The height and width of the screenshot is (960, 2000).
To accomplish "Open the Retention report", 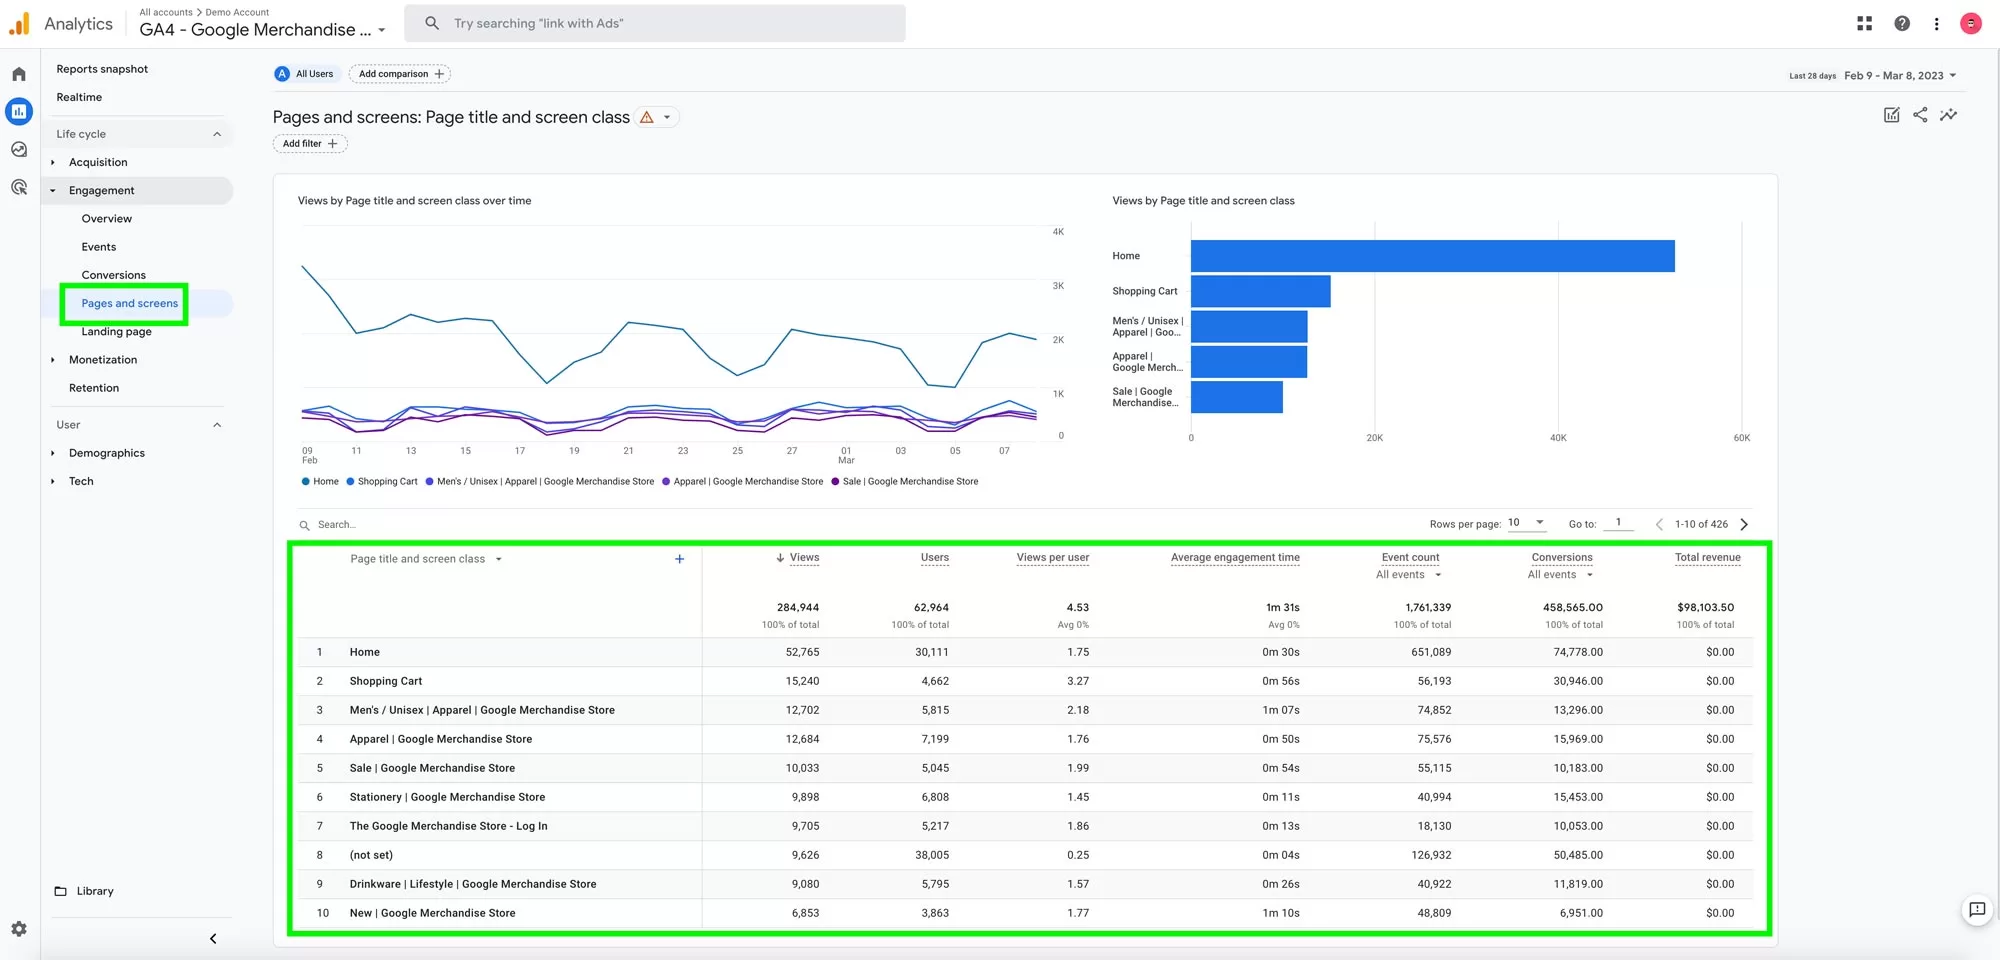I will 94,388.
